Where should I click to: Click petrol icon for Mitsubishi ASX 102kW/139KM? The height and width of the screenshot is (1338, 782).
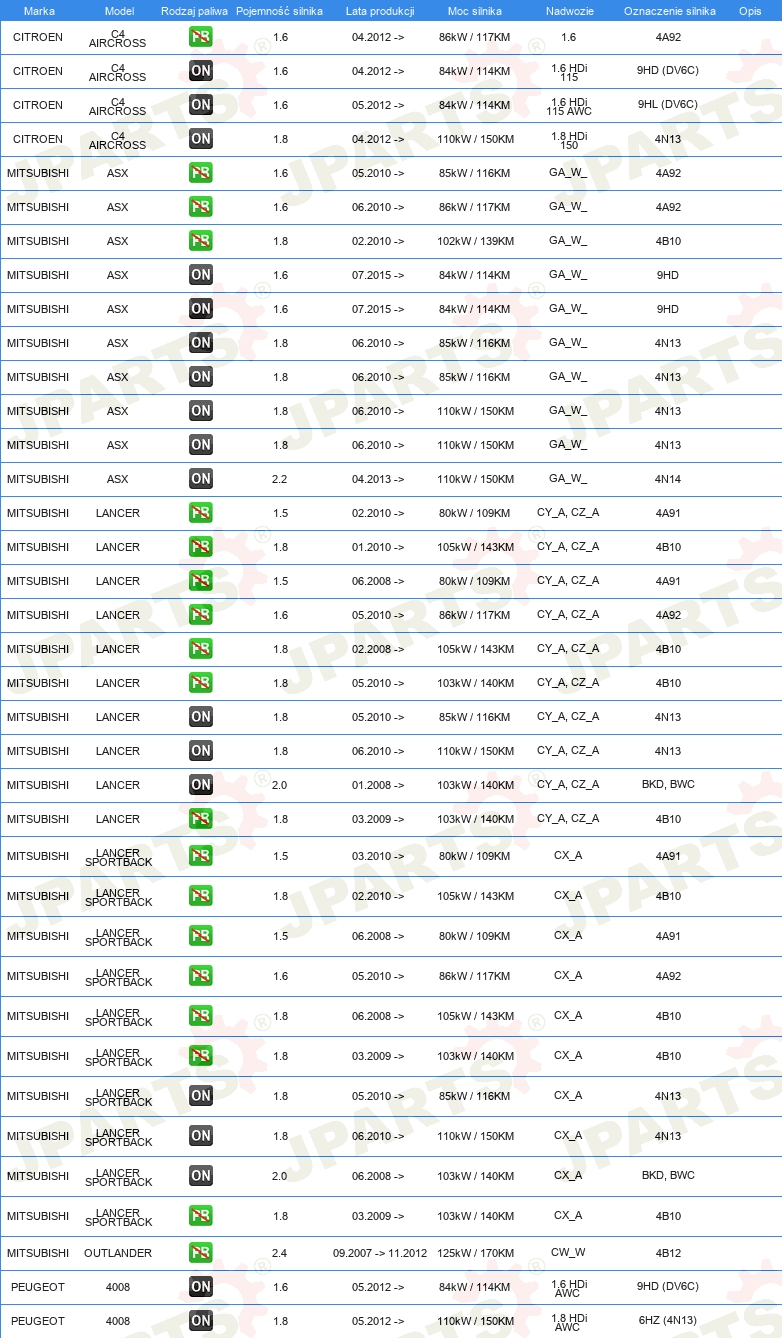(201, 241)
